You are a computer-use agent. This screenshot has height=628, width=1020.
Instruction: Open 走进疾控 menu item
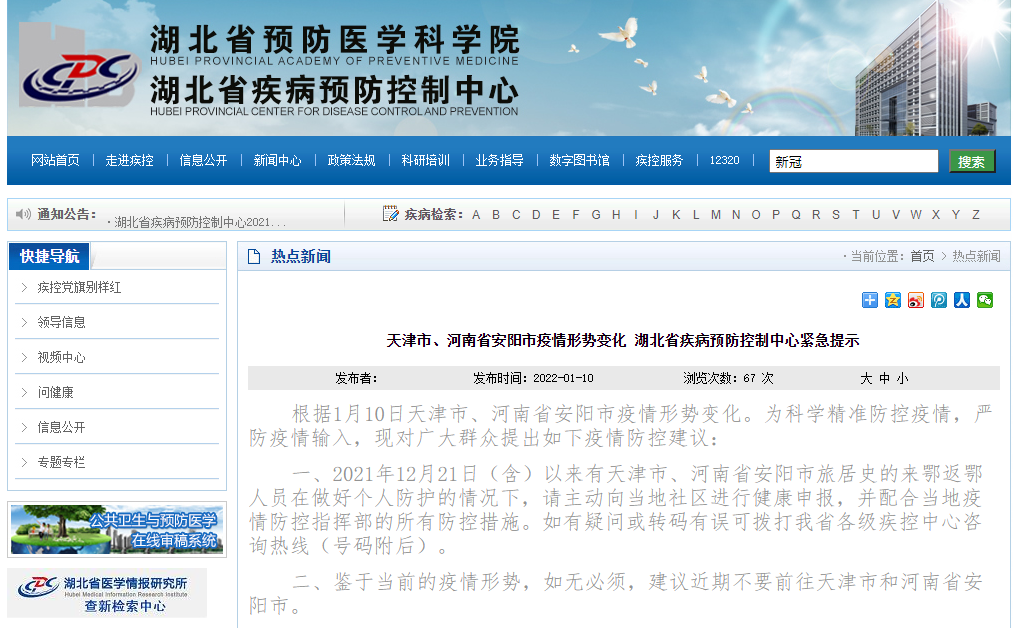(x=129, y=160)
